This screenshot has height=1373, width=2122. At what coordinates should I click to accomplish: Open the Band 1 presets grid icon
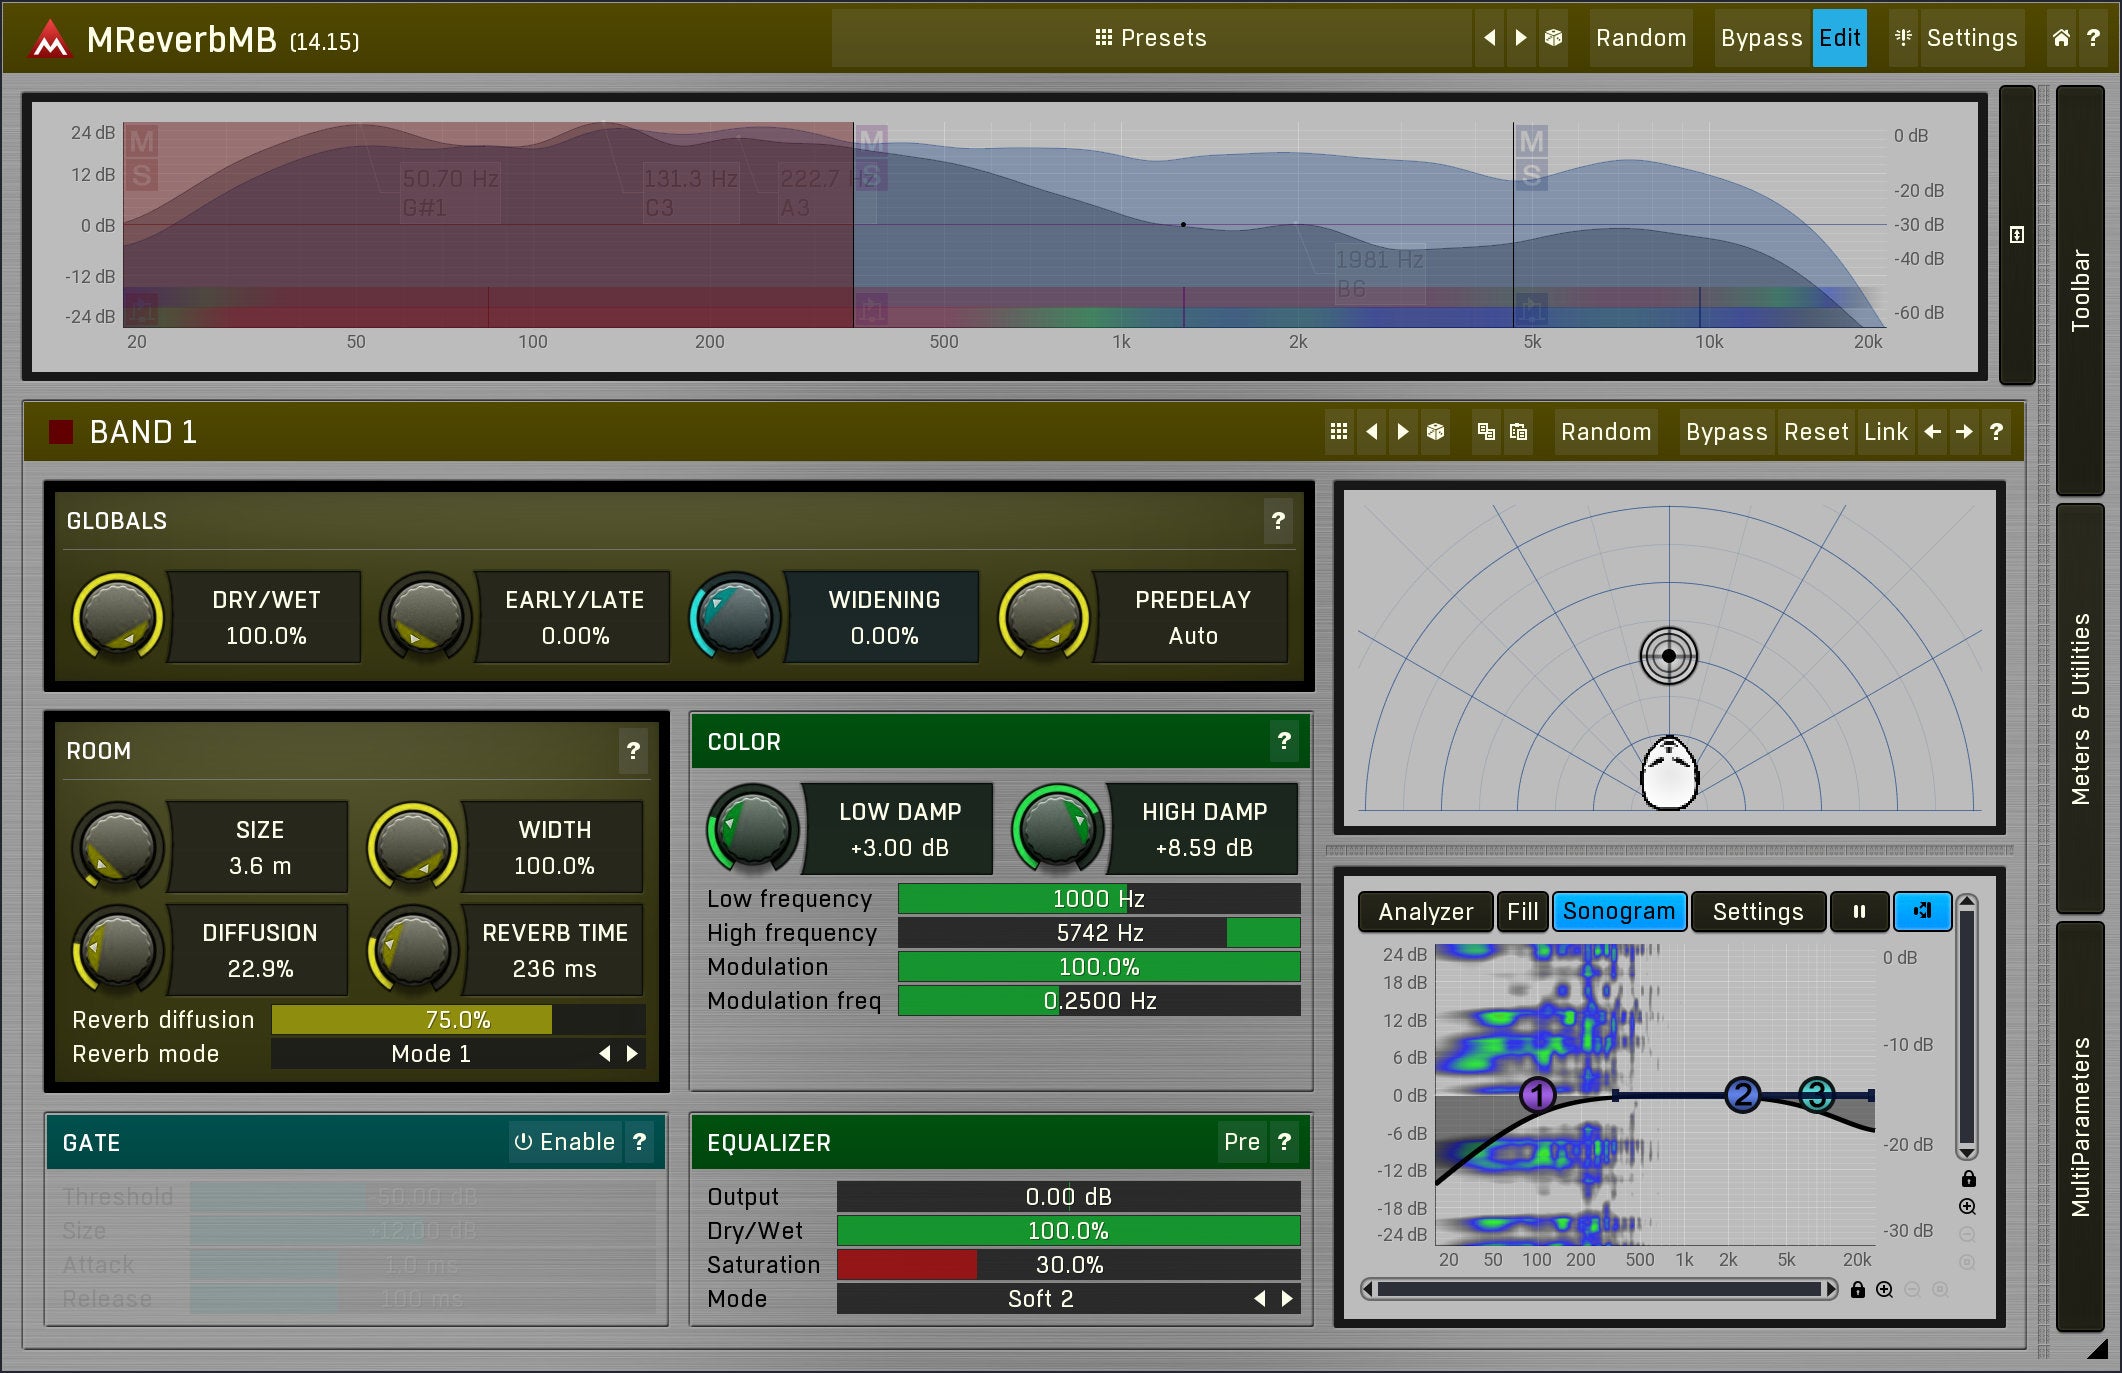tap(1339, 432)
